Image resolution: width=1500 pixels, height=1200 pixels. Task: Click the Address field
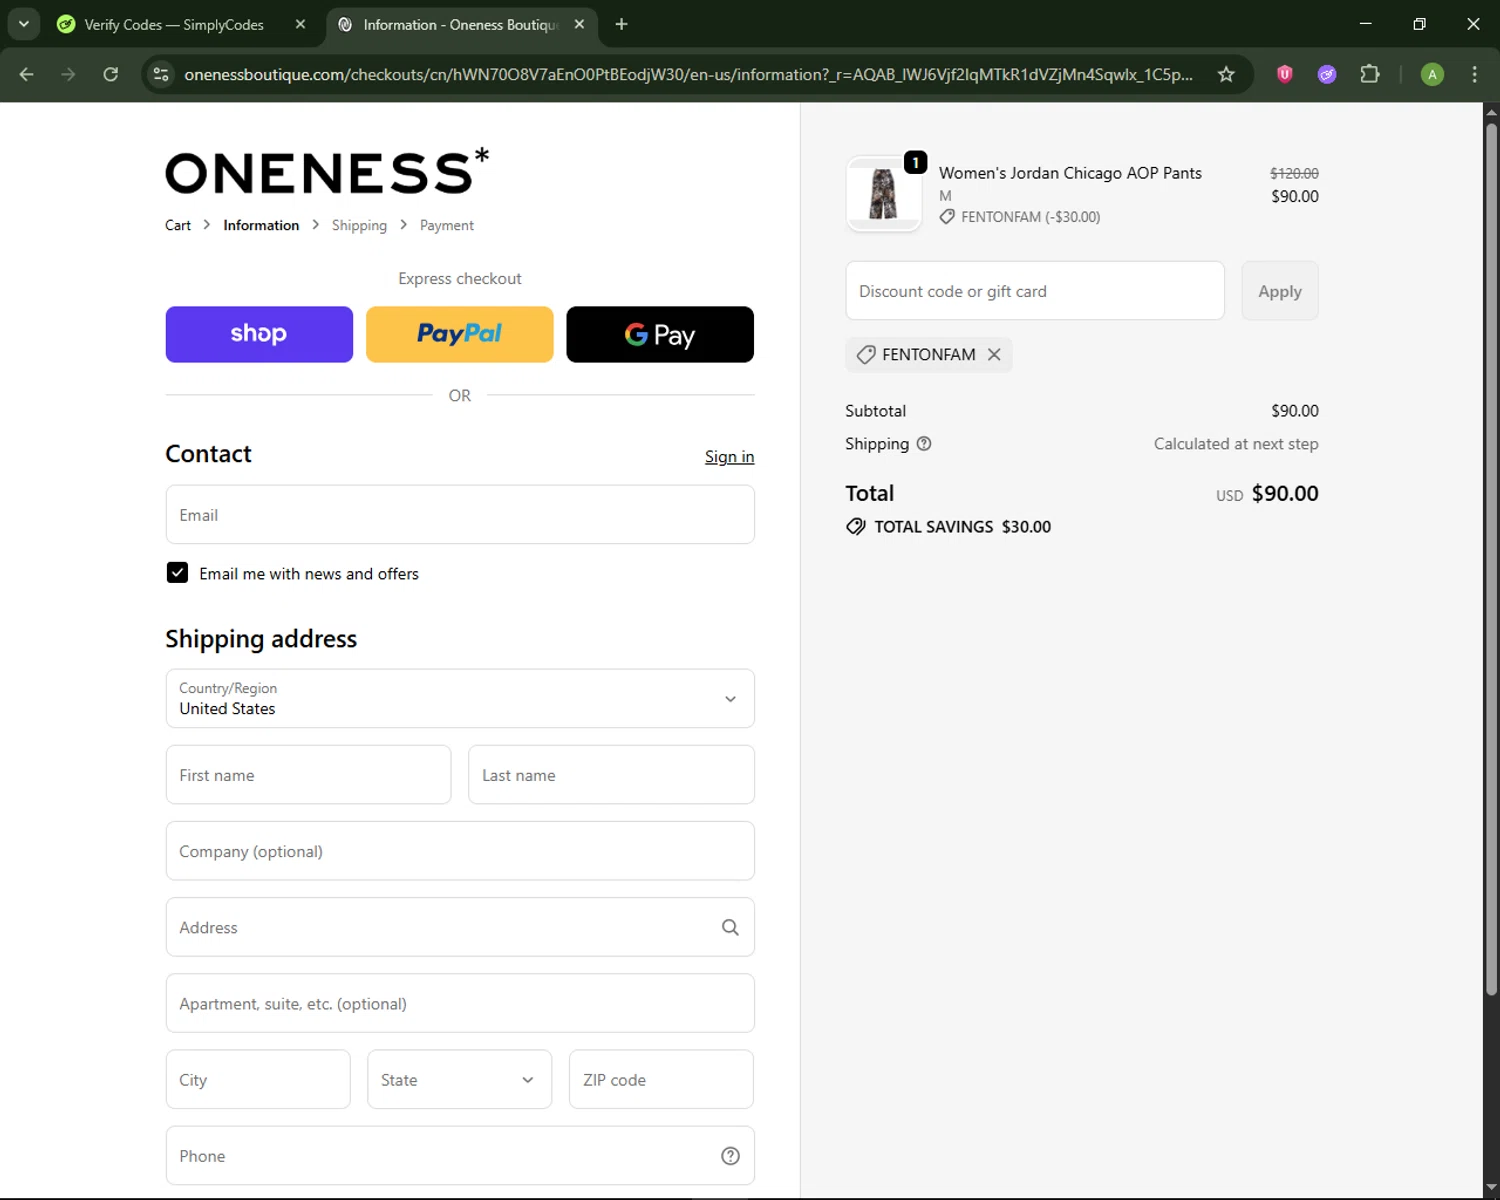(x=460, y=927)
